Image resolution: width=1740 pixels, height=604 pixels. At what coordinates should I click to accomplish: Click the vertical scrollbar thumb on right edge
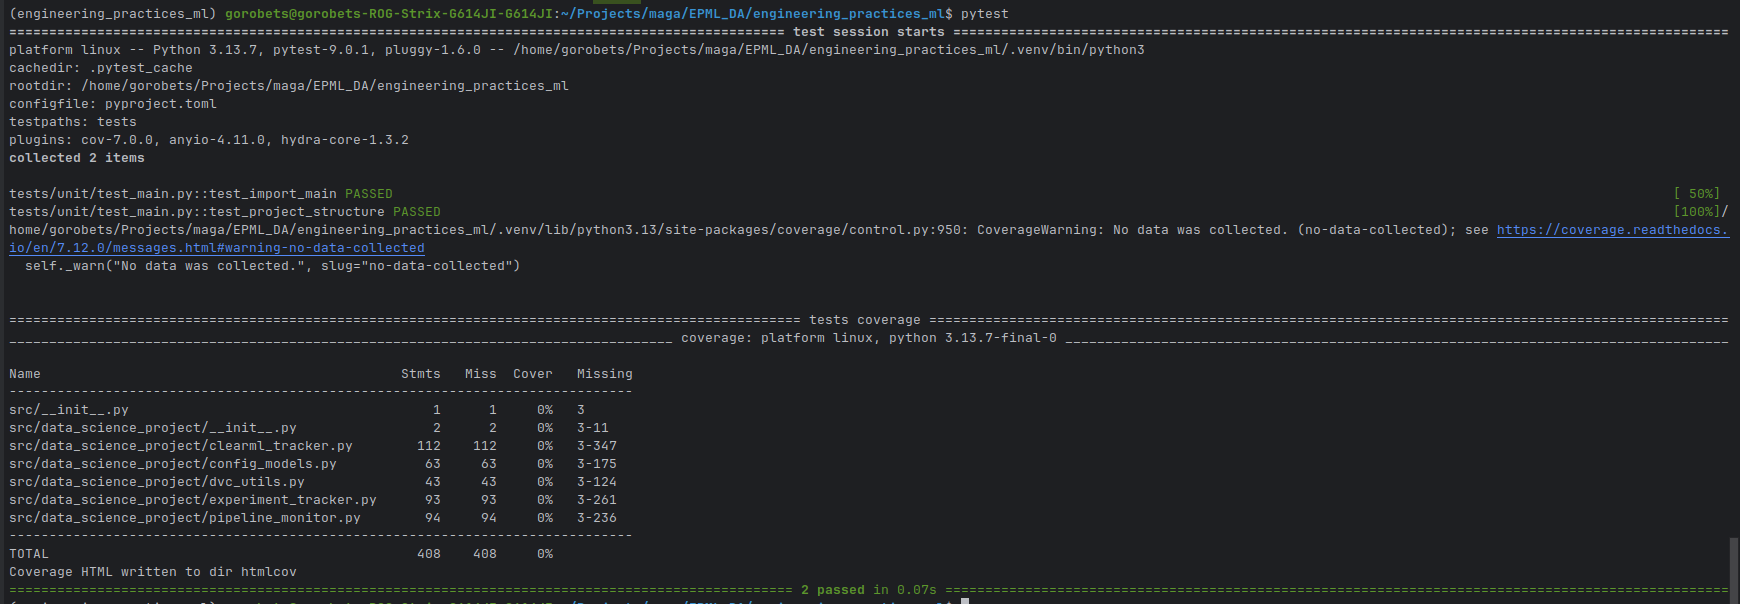1734,568
